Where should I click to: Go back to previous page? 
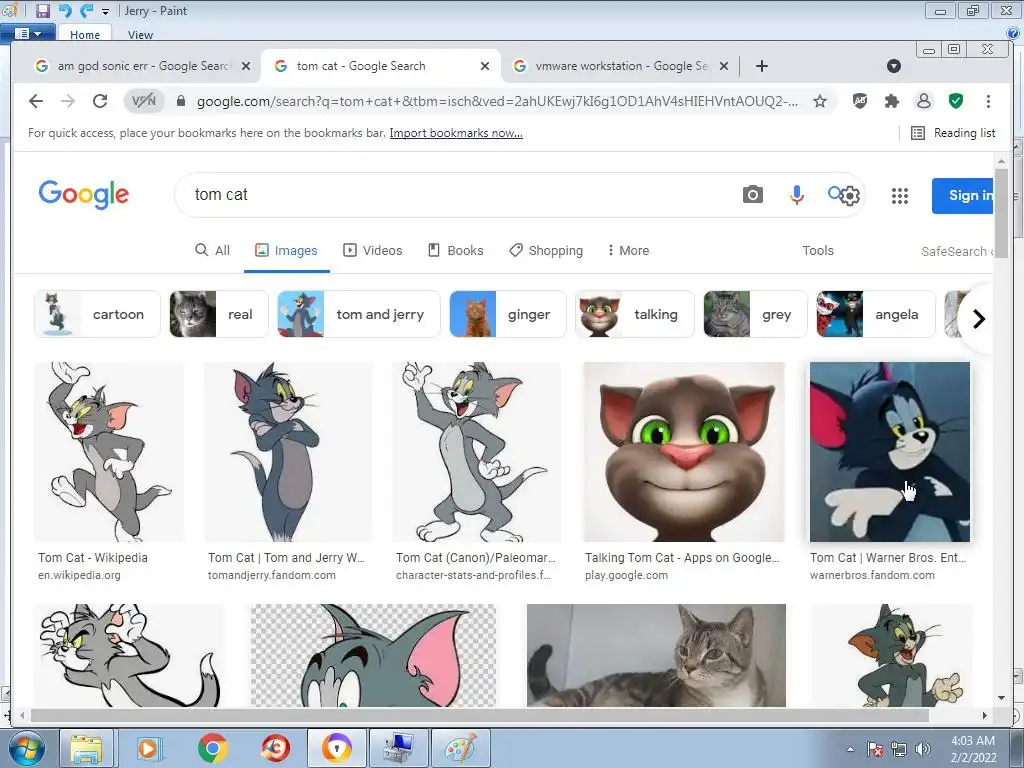click(36, 101)
